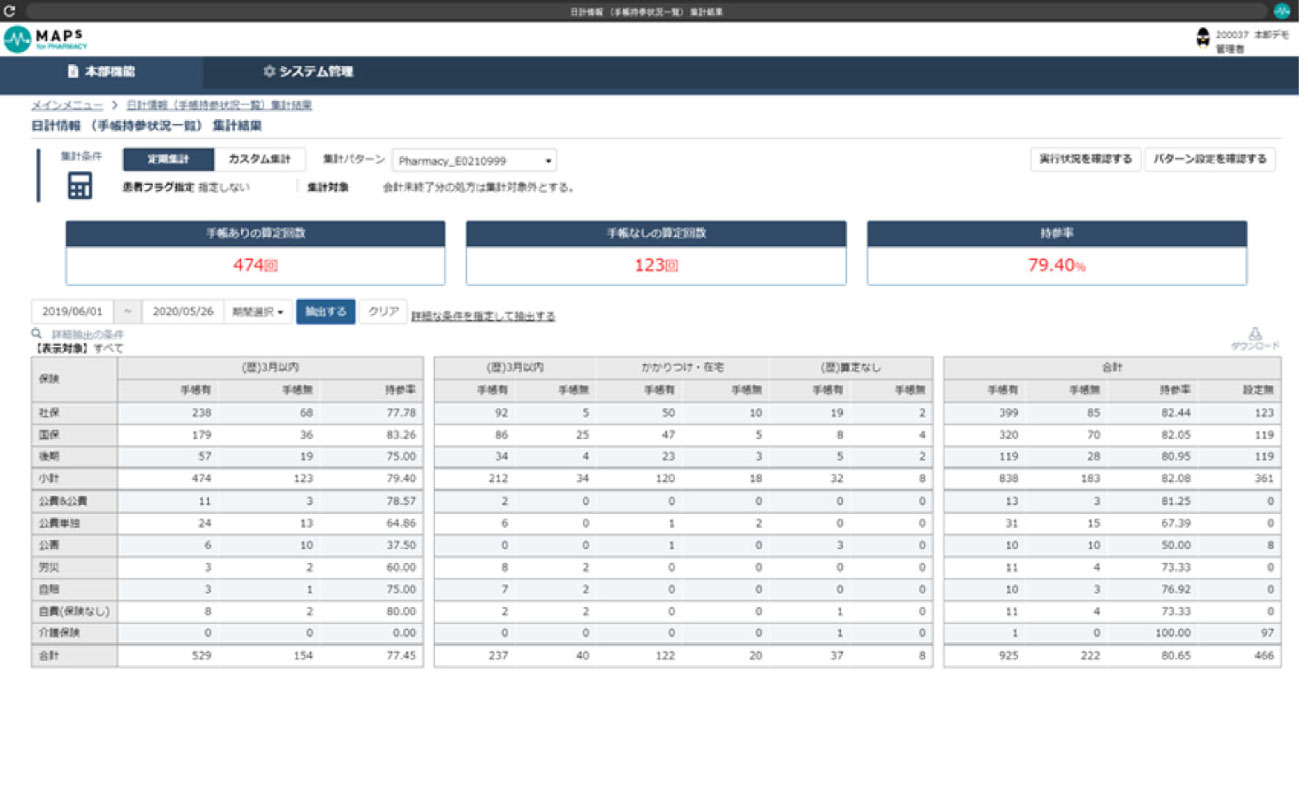Viewport: 1308px width, 800px height.
Task: Open the user avatar icon
Action: point(1203,39)
